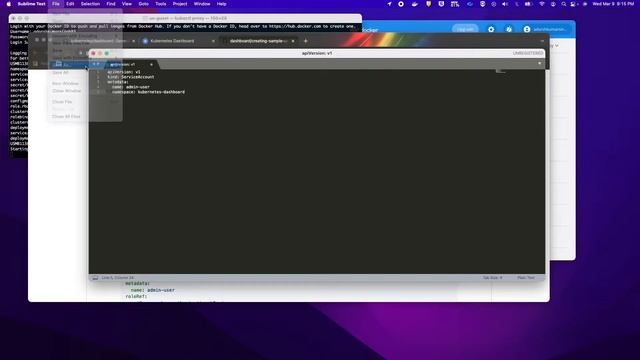The width and height of the screenshot is (640, 360).
Task: Open a new browser tab with plus button
Action: click(x=306, y=41)
